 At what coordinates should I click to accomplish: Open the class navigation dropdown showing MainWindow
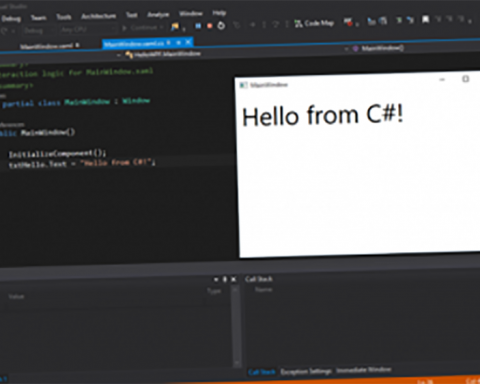[x=163, y=54]
